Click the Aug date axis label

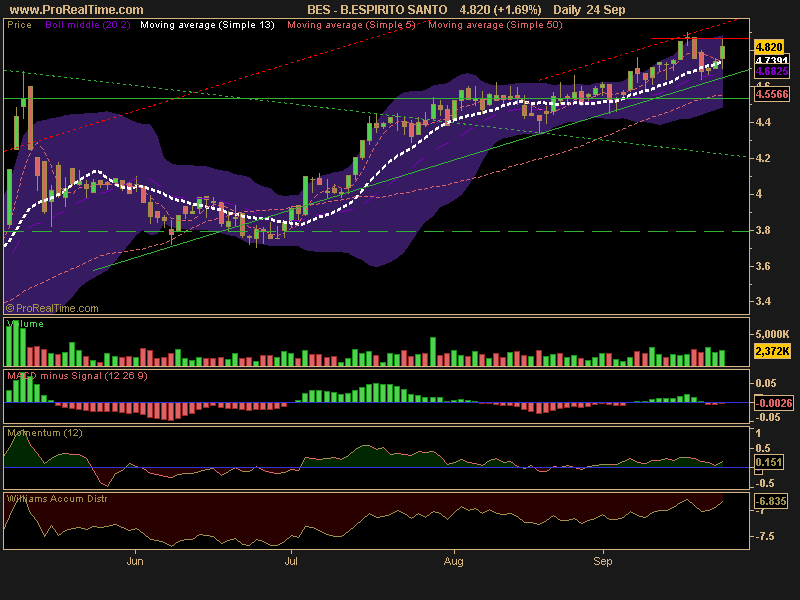(x=454, y=562)
